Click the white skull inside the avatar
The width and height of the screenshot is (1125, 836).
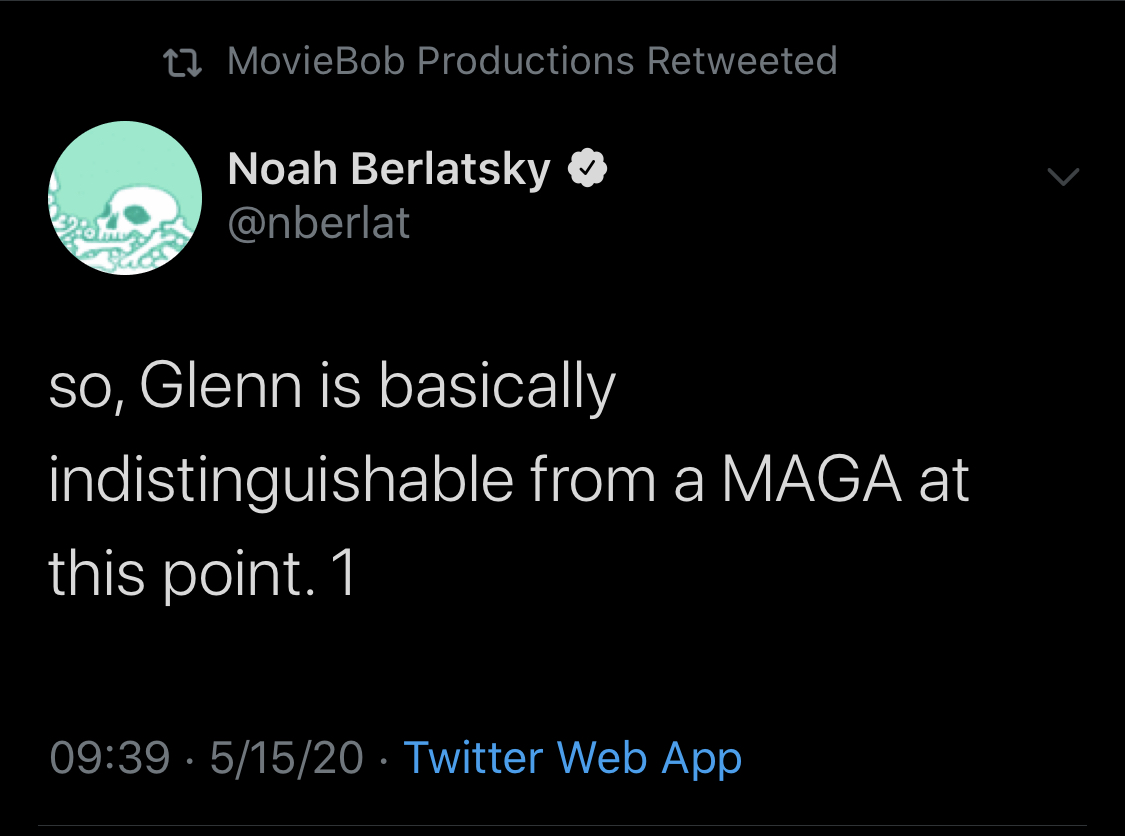click(x=141, y=213)
